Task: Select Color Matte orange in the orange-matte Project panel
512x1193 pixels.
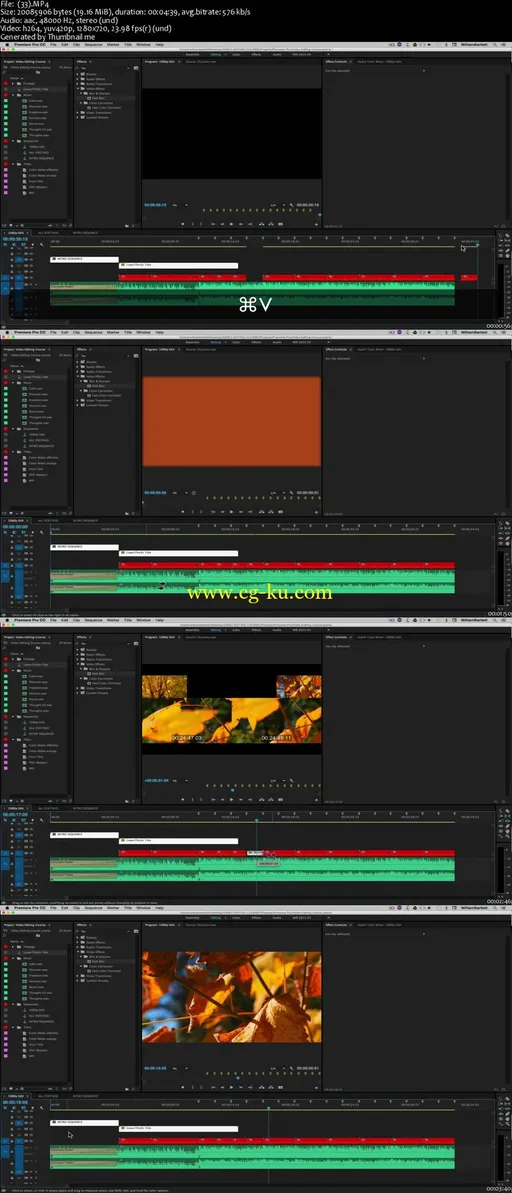Action: coord(43,463)
